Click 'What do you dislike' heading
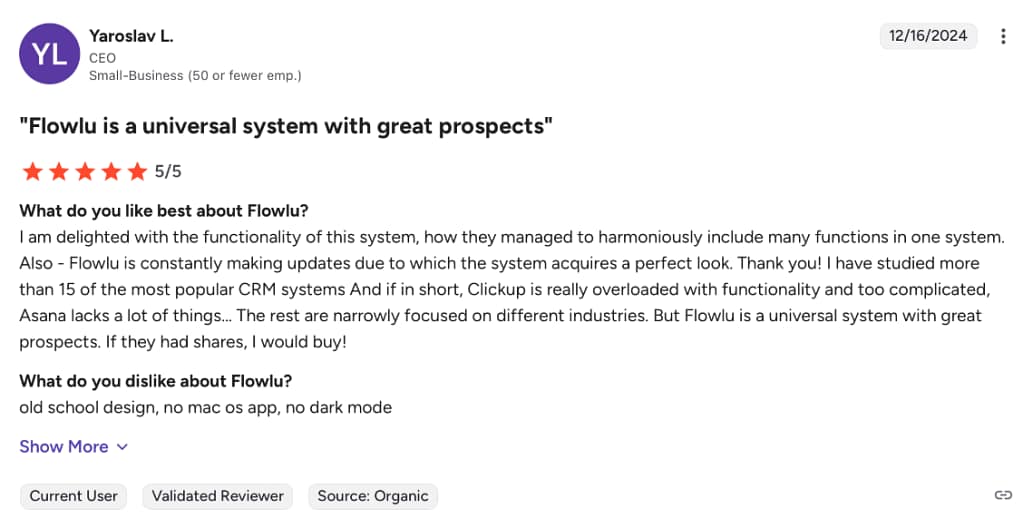Screen dimensions: 1023x528 point(155,381)
